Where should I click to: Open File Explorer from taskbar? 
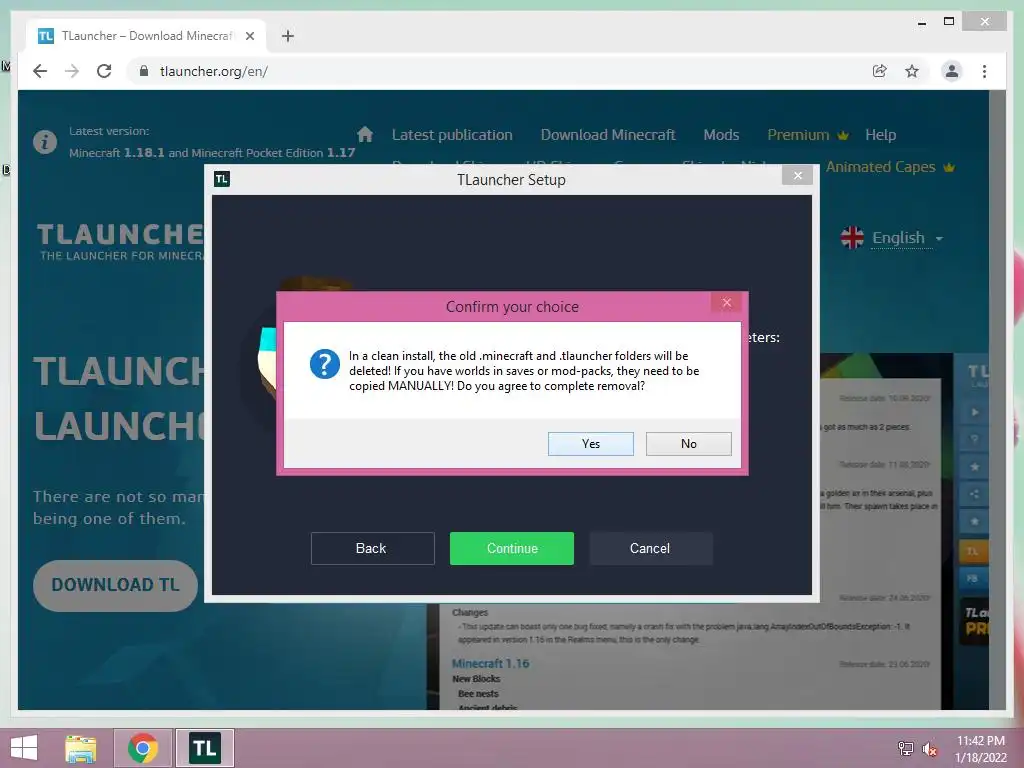pos(81,748)
